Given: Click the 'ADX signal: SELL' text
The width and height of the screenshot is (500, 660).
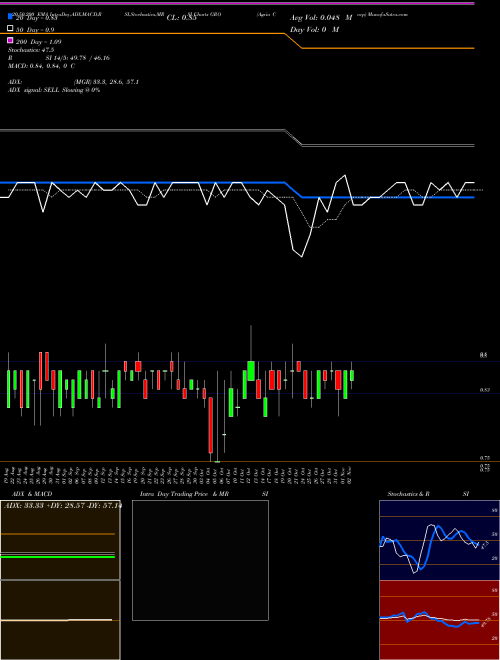Looking at the screenshot, I should (x=54, y=90).
